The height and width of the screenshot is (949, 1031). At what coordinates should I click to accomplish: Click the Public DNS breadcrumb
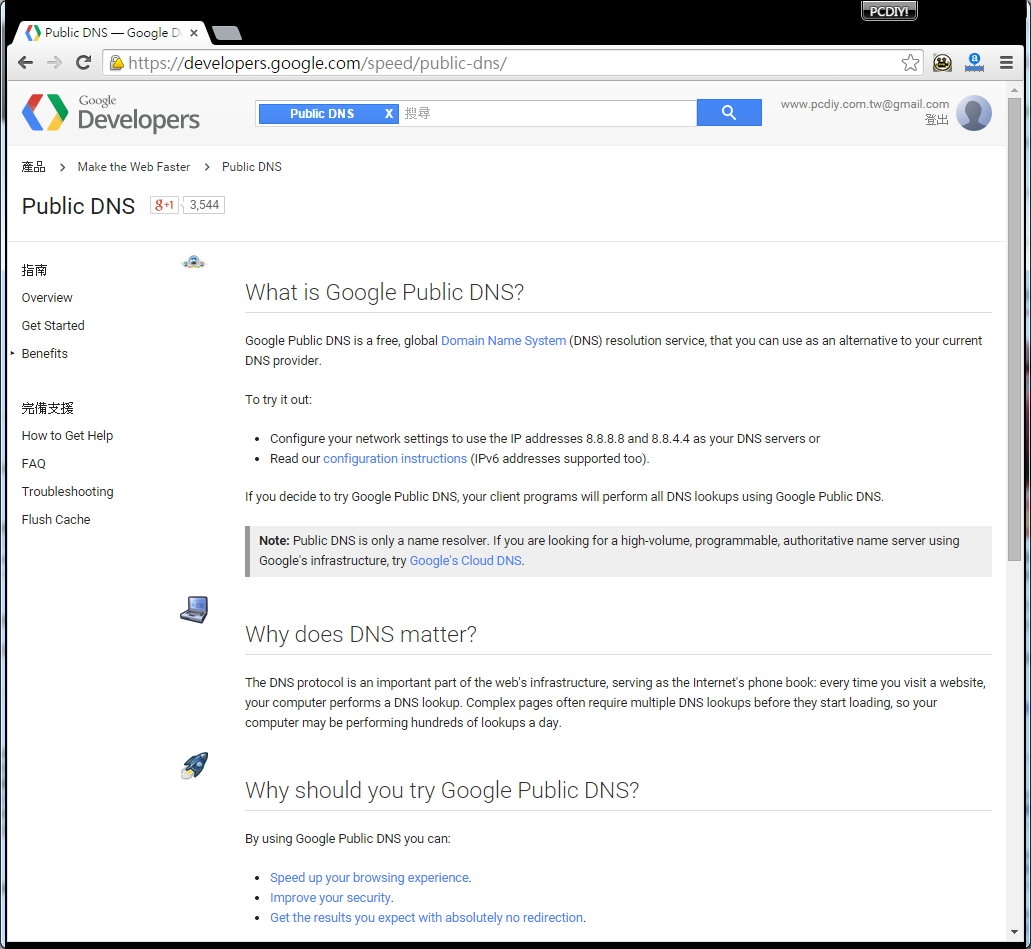252,167
